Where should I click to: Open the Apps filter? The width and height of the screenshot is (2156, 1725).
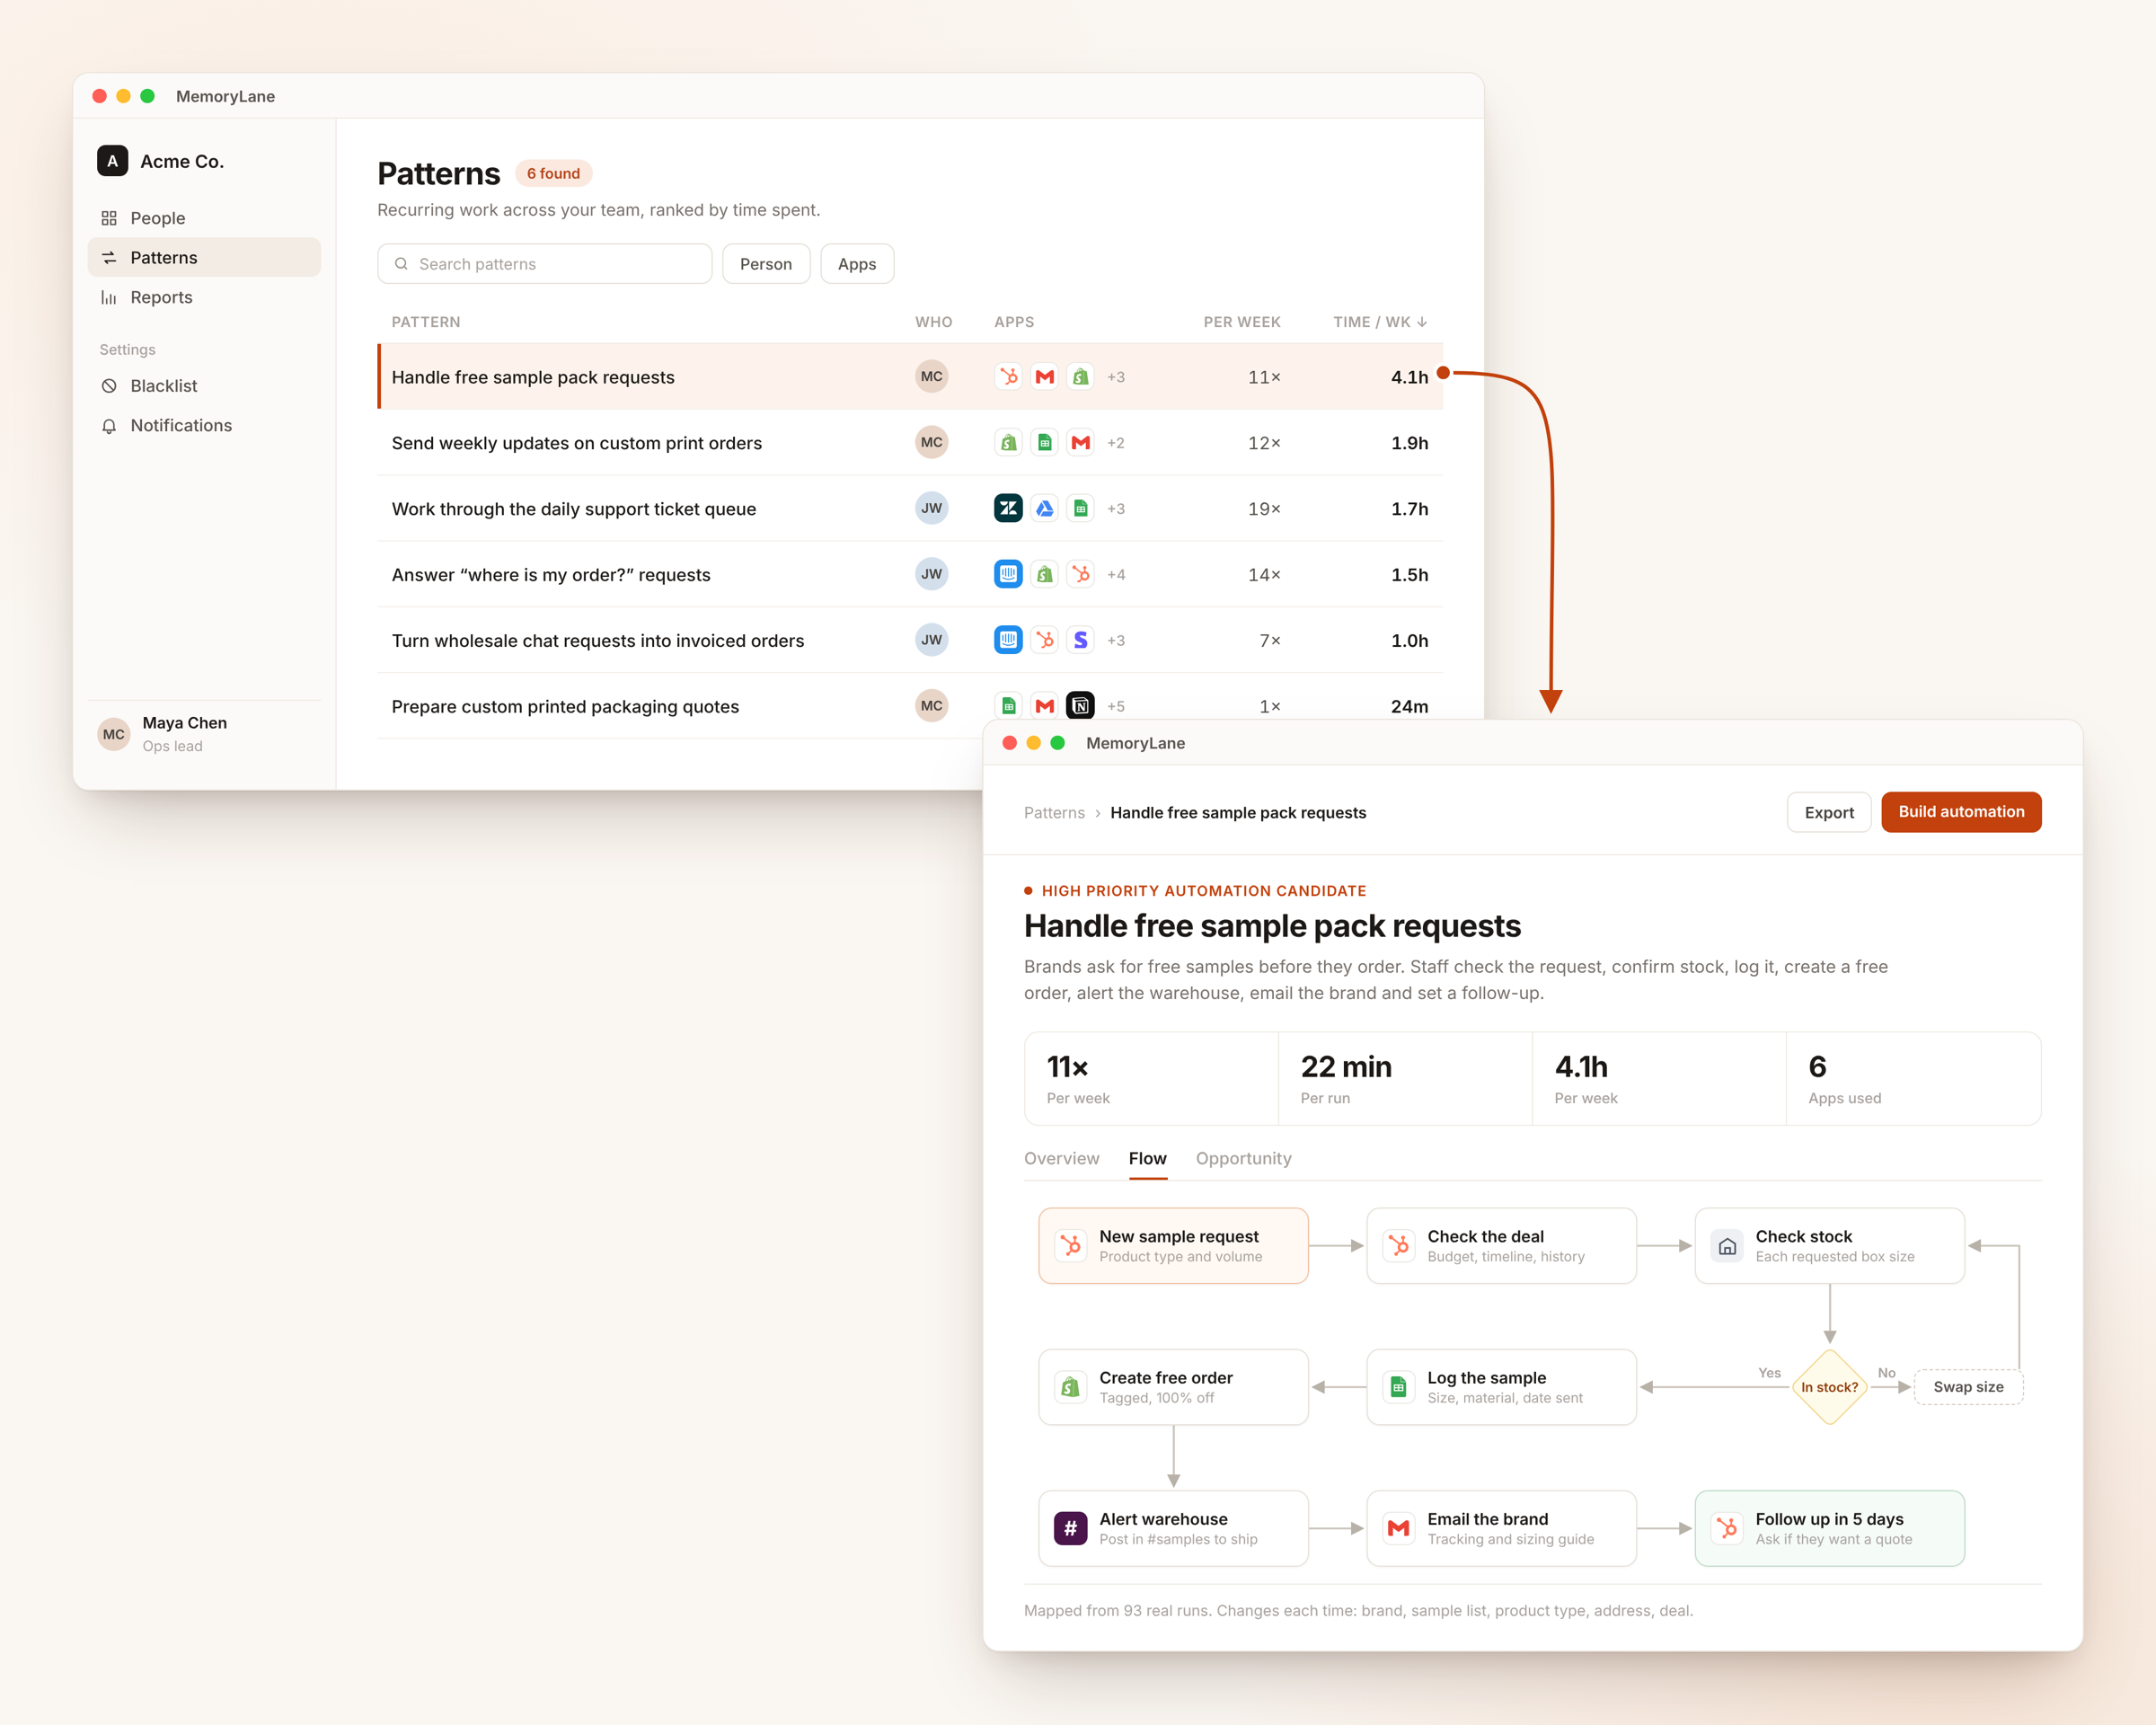click(x=857, y=264)
